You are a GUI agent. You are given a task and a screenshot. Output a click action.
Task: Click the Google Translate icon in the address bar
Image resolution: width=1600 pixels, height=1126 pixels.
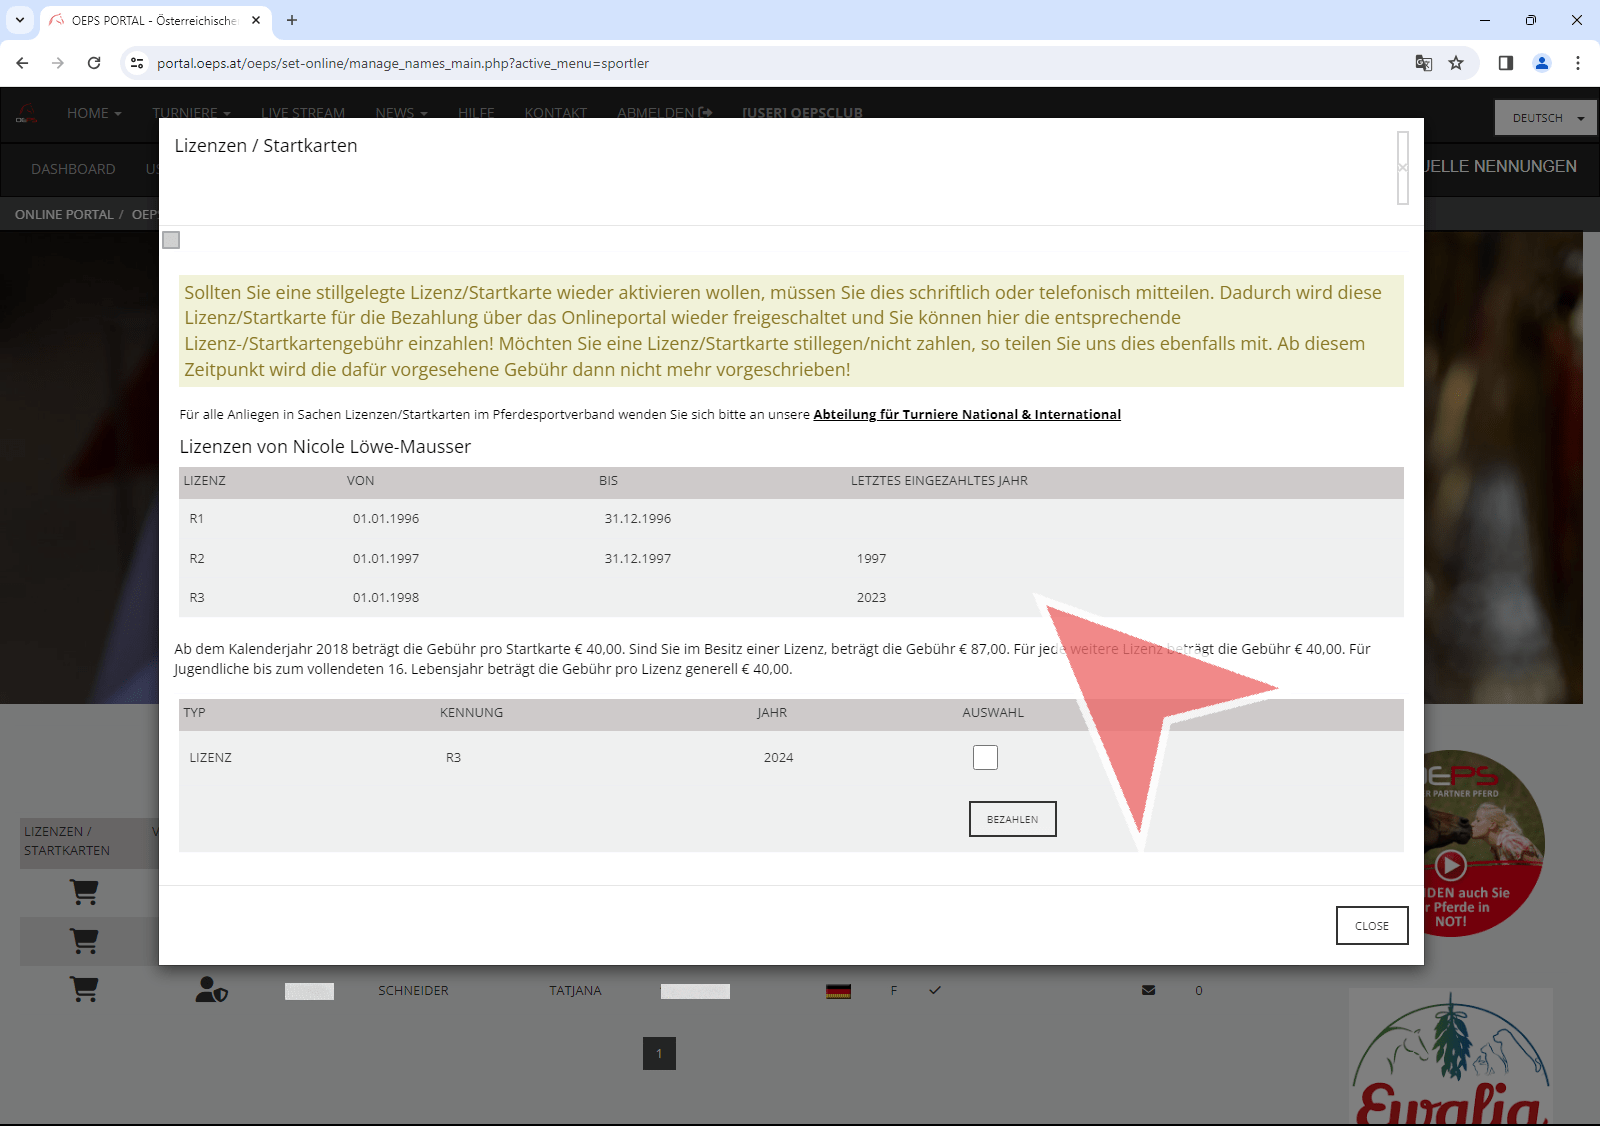[x=1423, y=63]
